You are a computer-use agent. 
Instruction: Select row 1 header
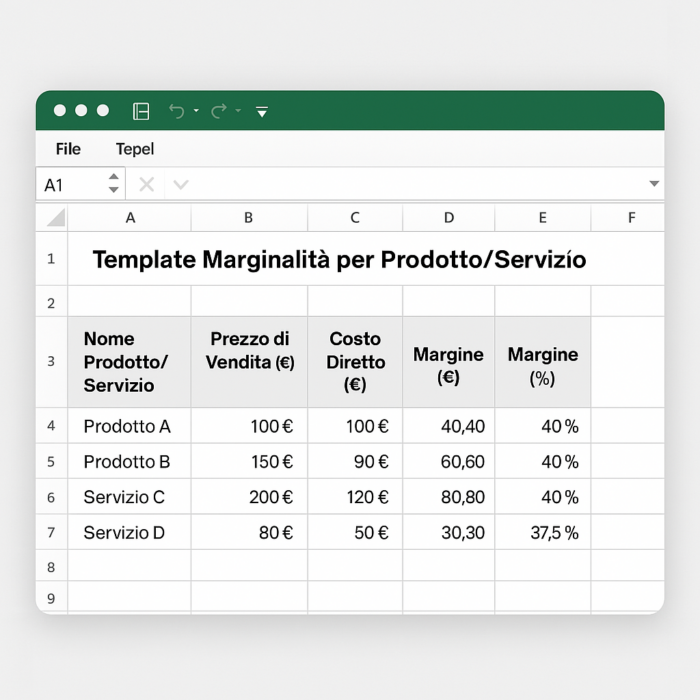[51, 258]
